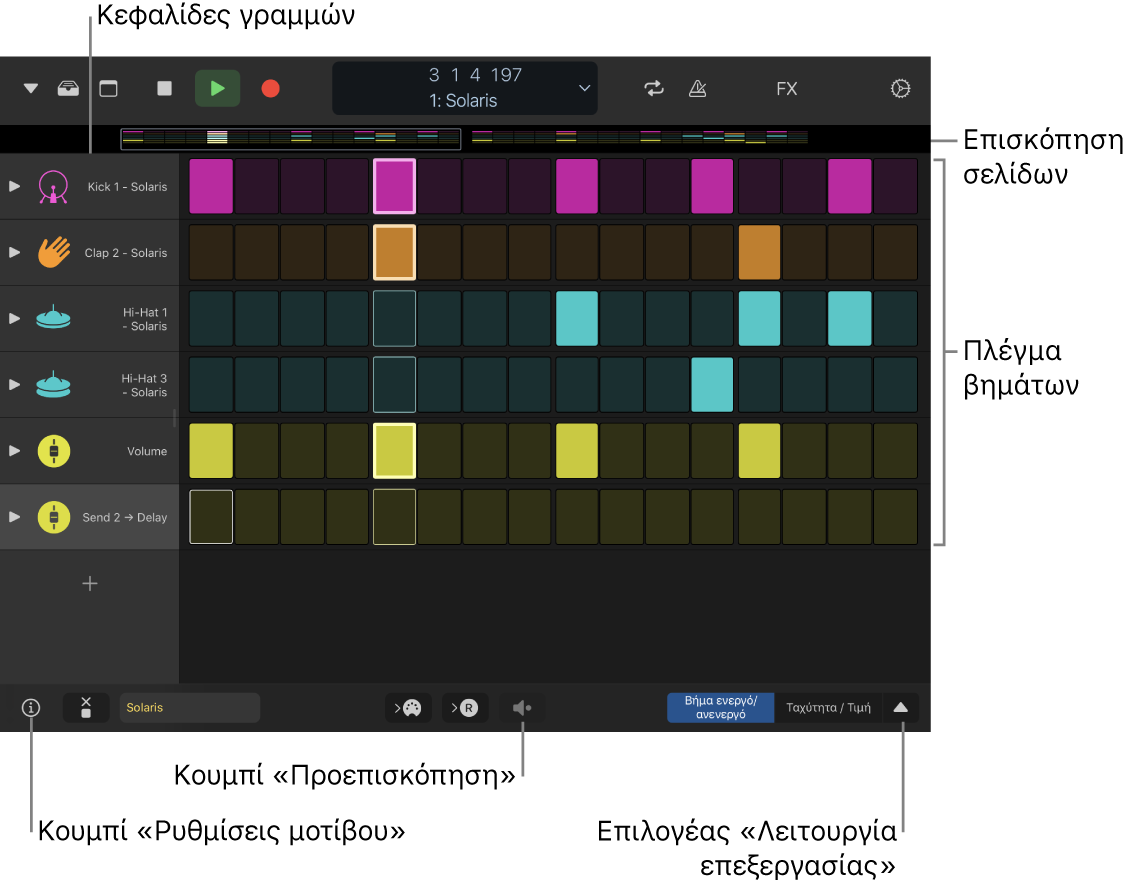Open the navigation dropdown triangle in control bar

point(30,89)
